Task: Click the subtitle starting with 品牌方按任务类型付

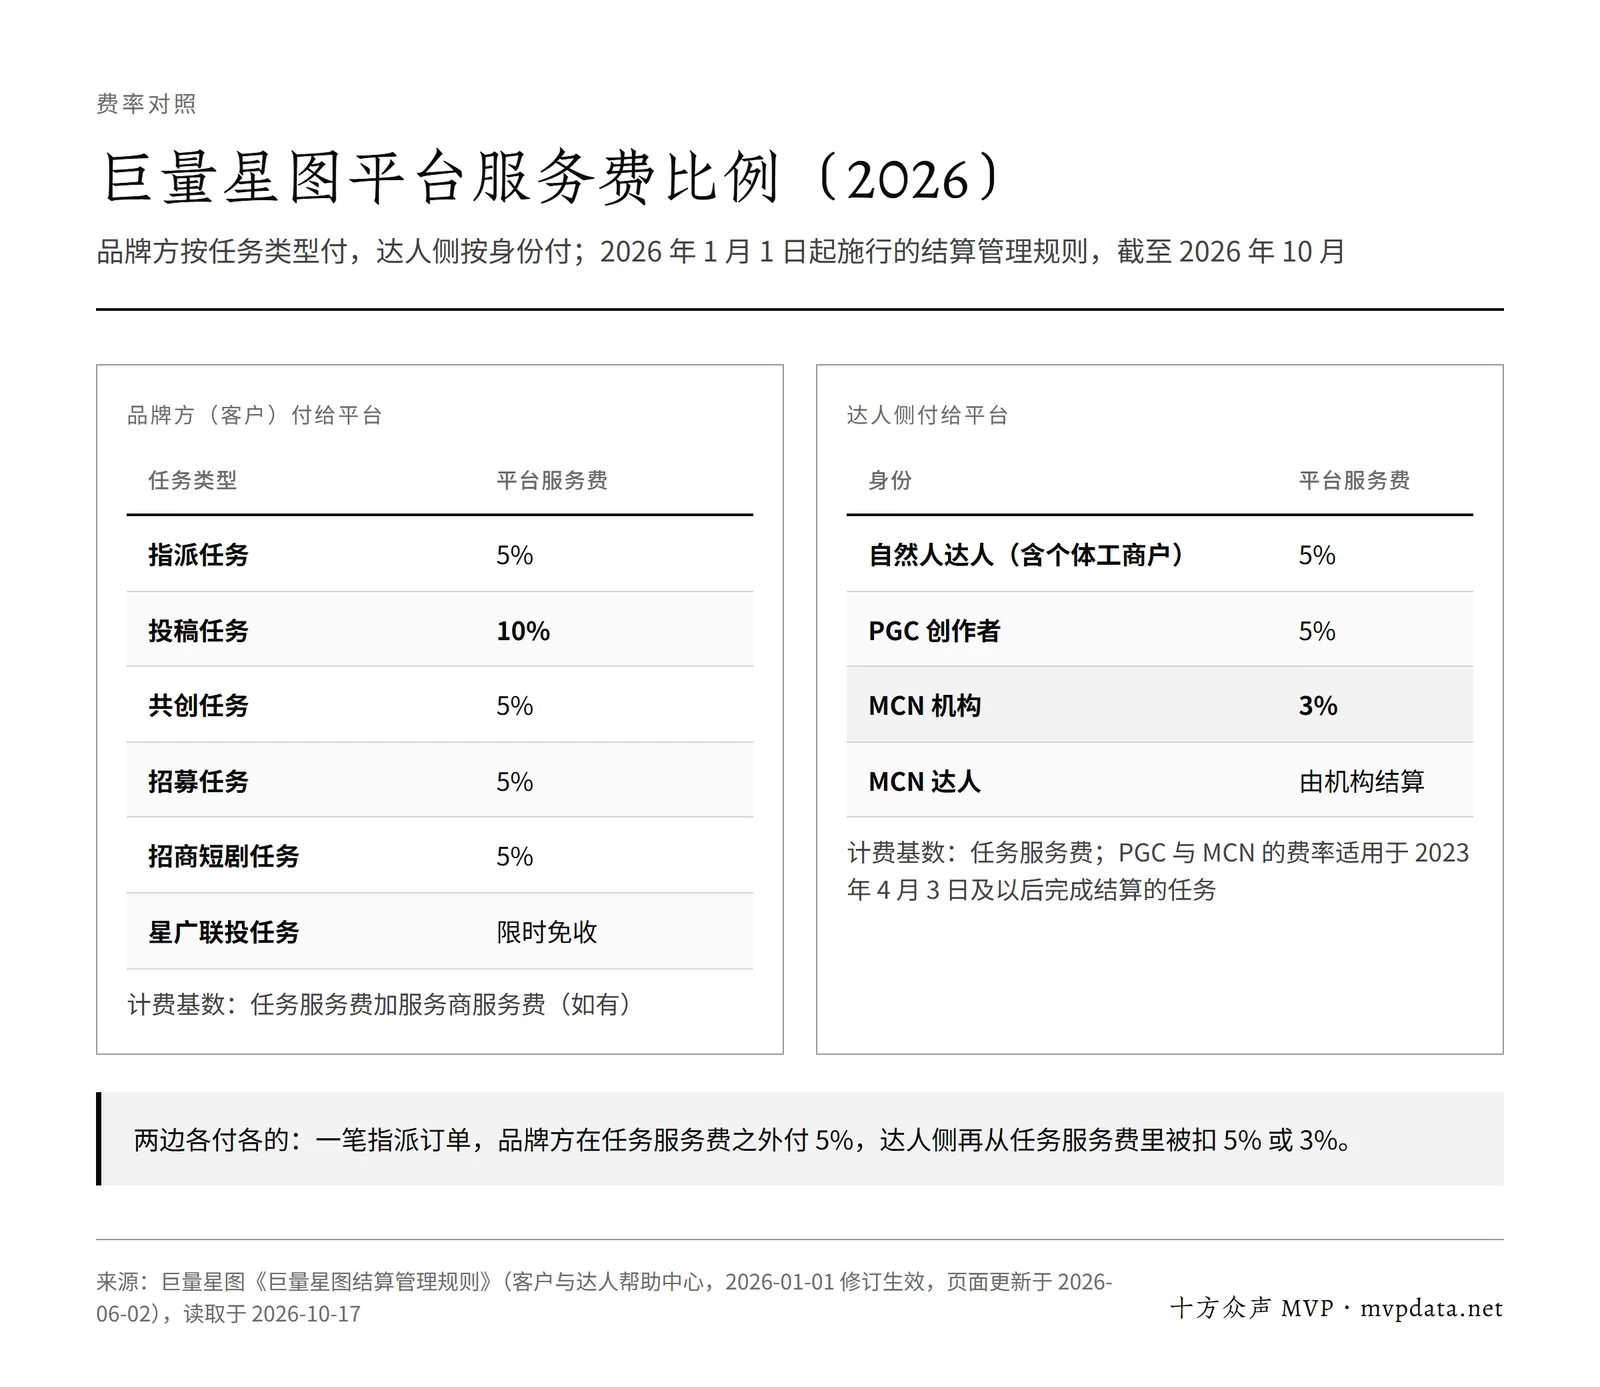Action: 720,251
